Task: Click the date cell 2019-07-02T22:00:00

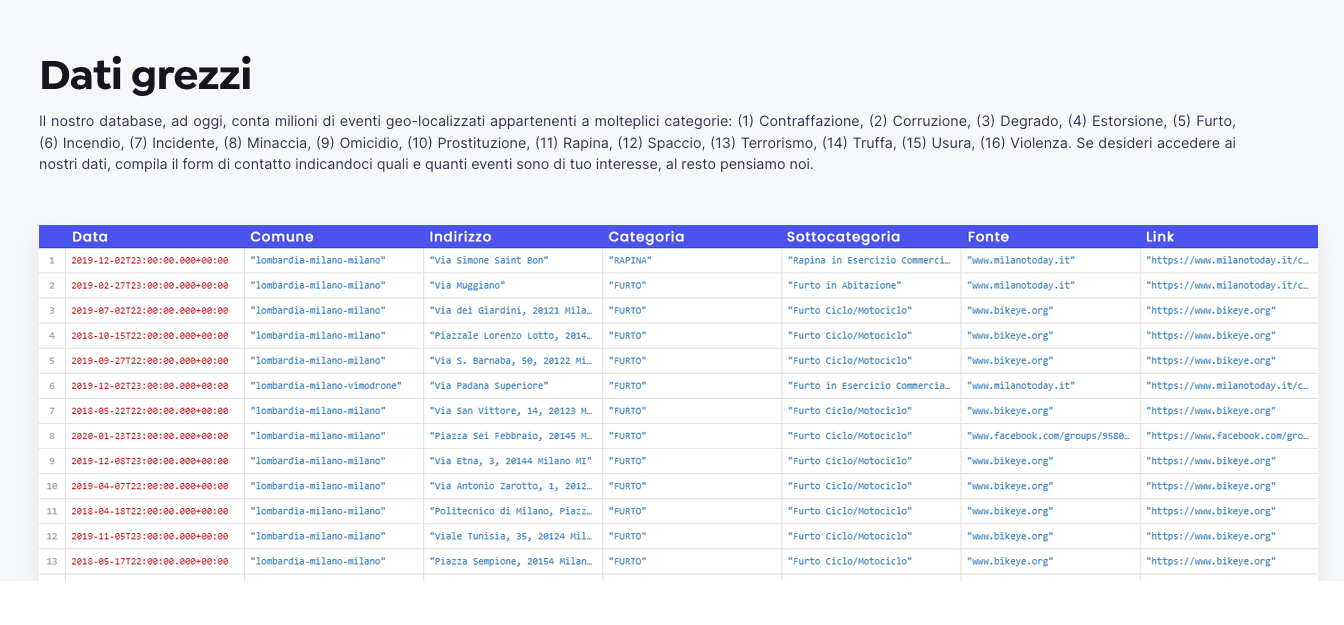Action: (155, 311)
